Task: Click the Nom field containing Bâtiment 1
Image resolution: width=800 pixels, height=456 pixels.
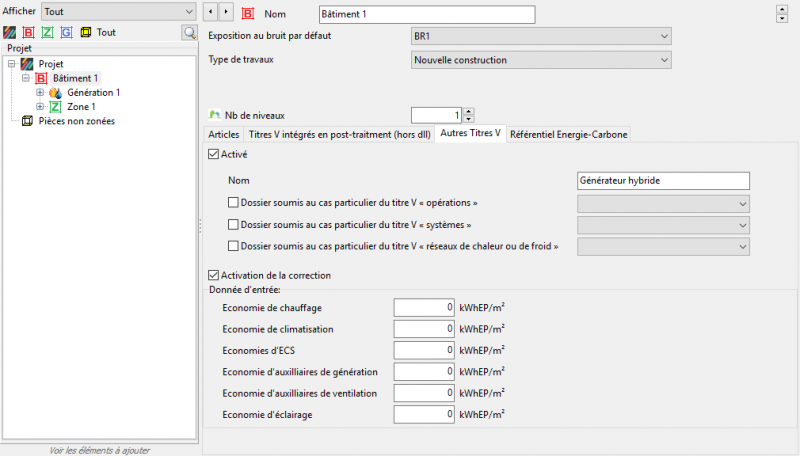Action: coord(427,14)
